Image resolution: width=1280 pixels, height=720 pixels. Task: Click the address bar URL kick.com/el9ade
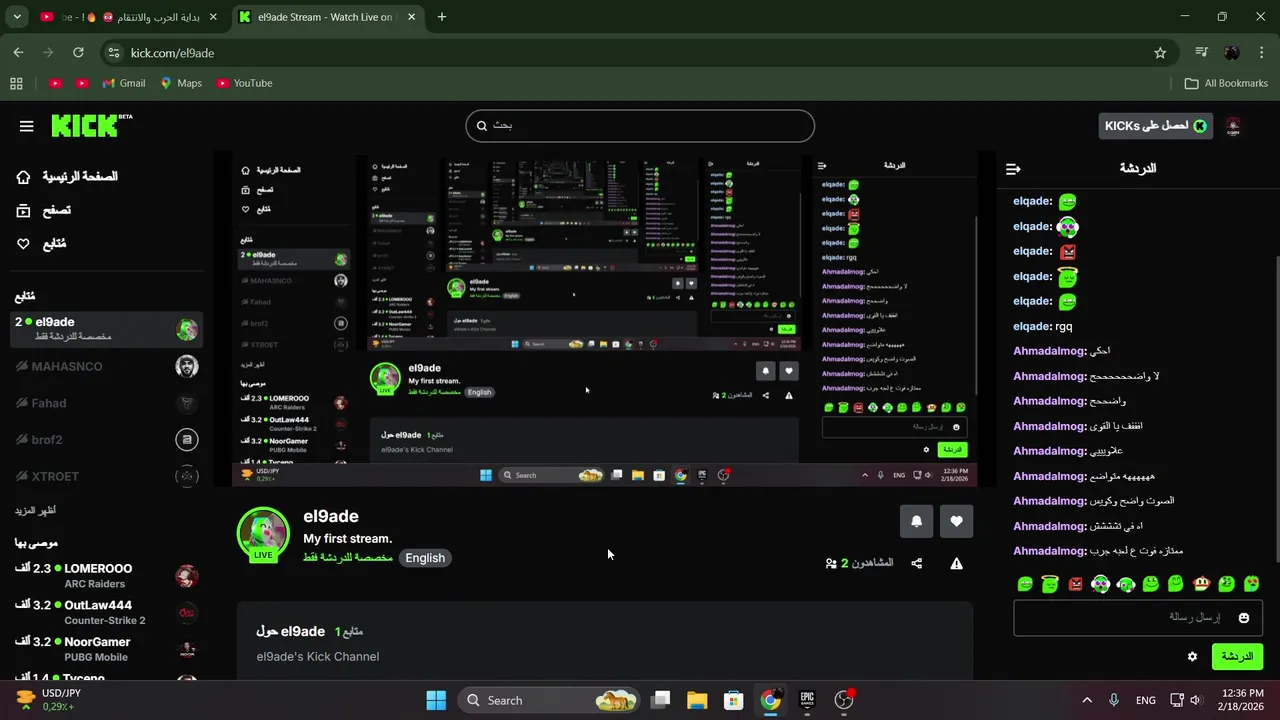click(172, 53)
